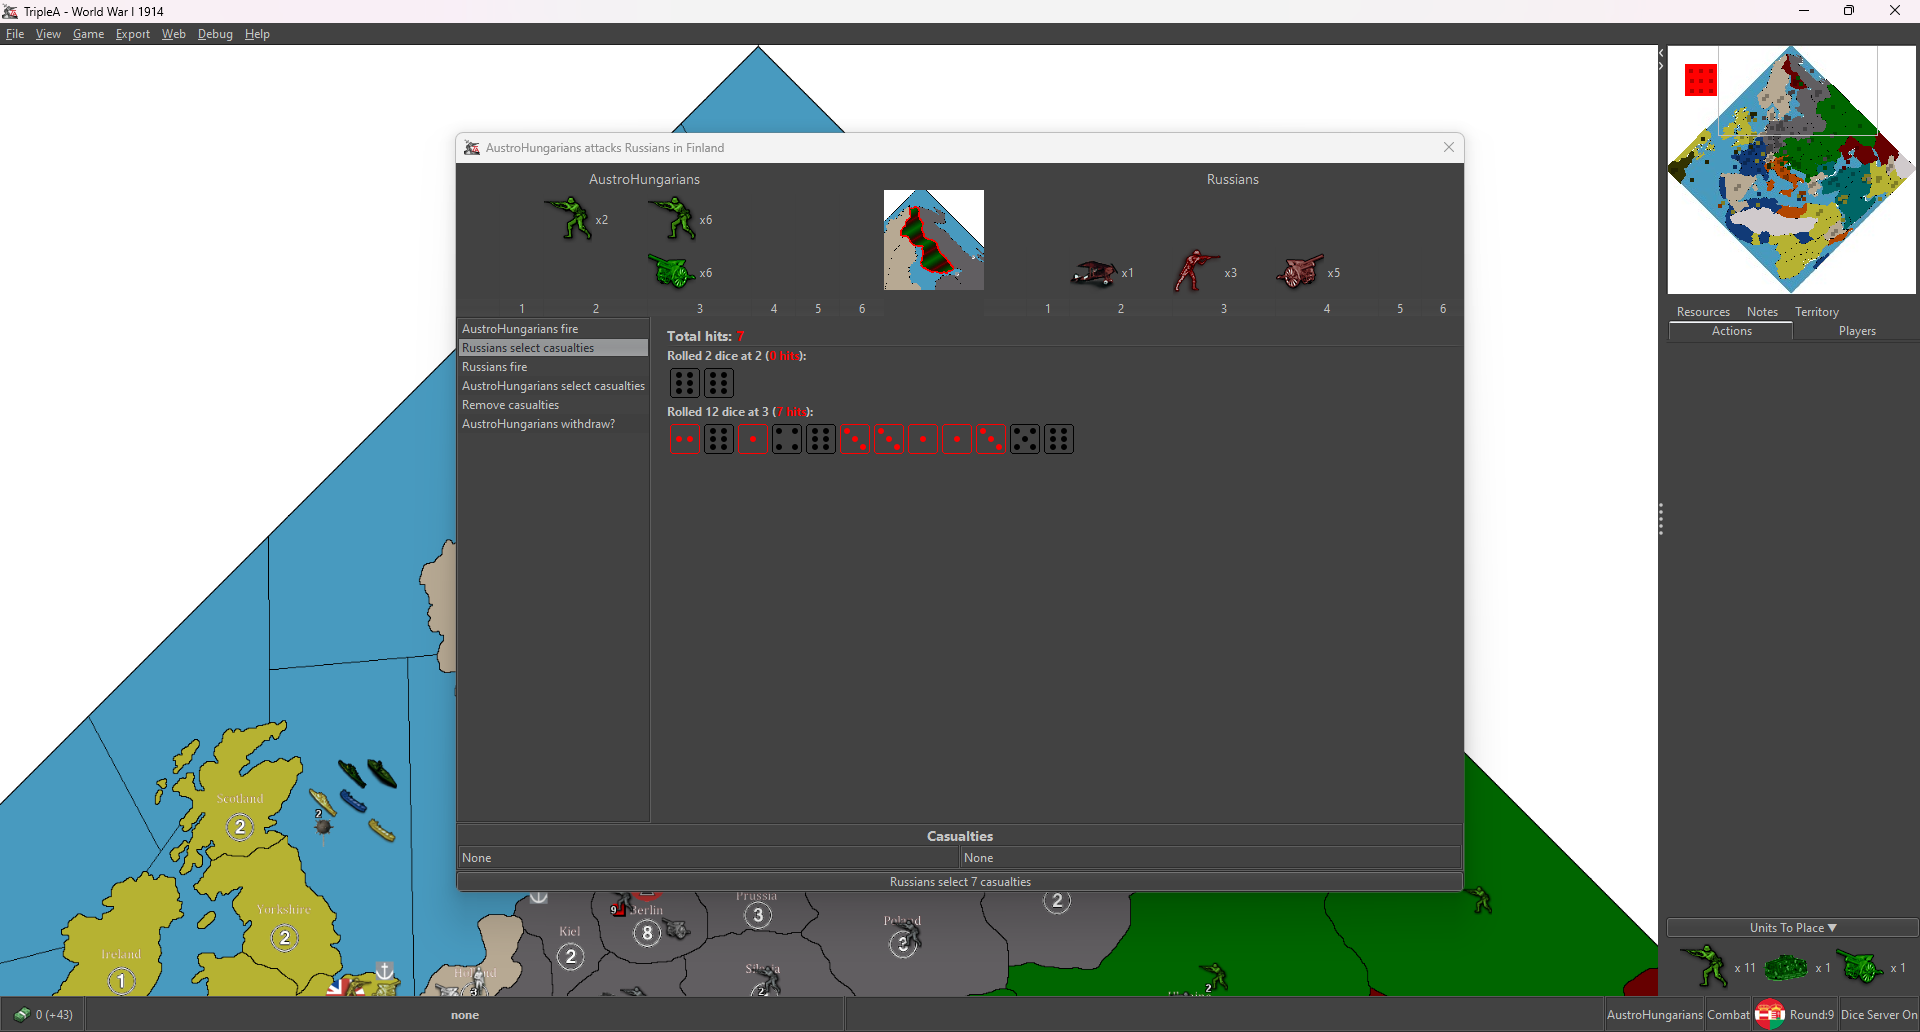This screenshot has height=1032, width=1920.
Task: Select the blue warship near Scotland
Action: click(x=353, y=801)
